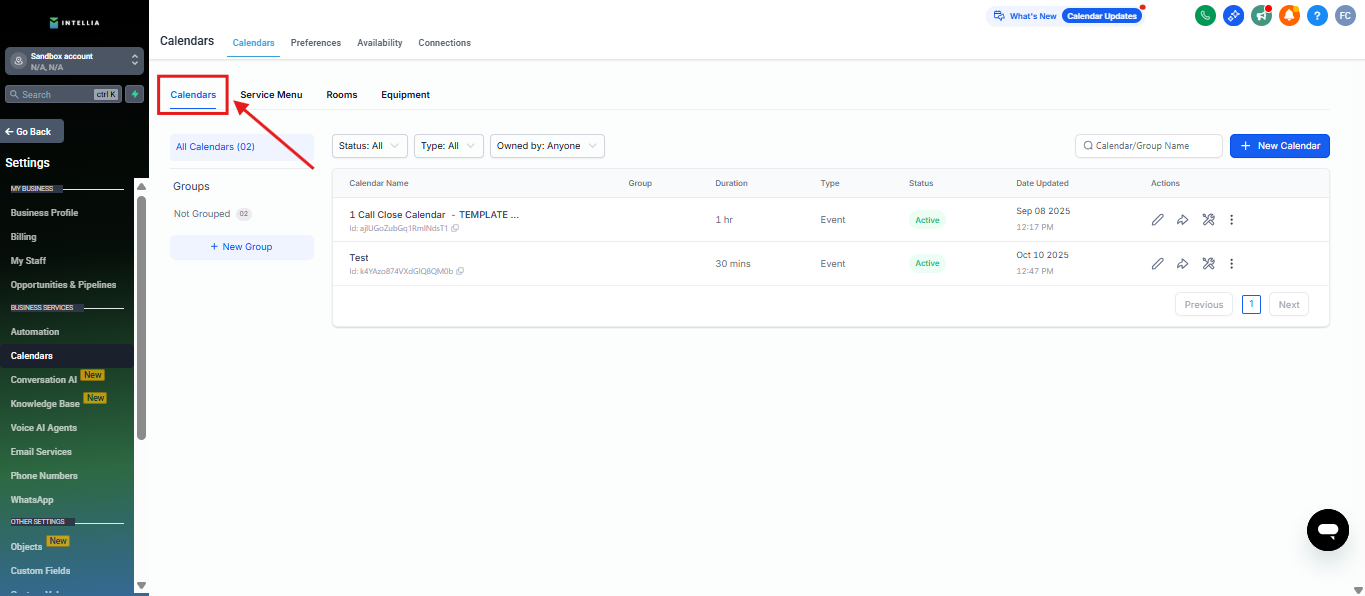1365x596 pixels.
Task: Open three-dot menu for 1 Call Close Calendar
Action: [1232, 220]
